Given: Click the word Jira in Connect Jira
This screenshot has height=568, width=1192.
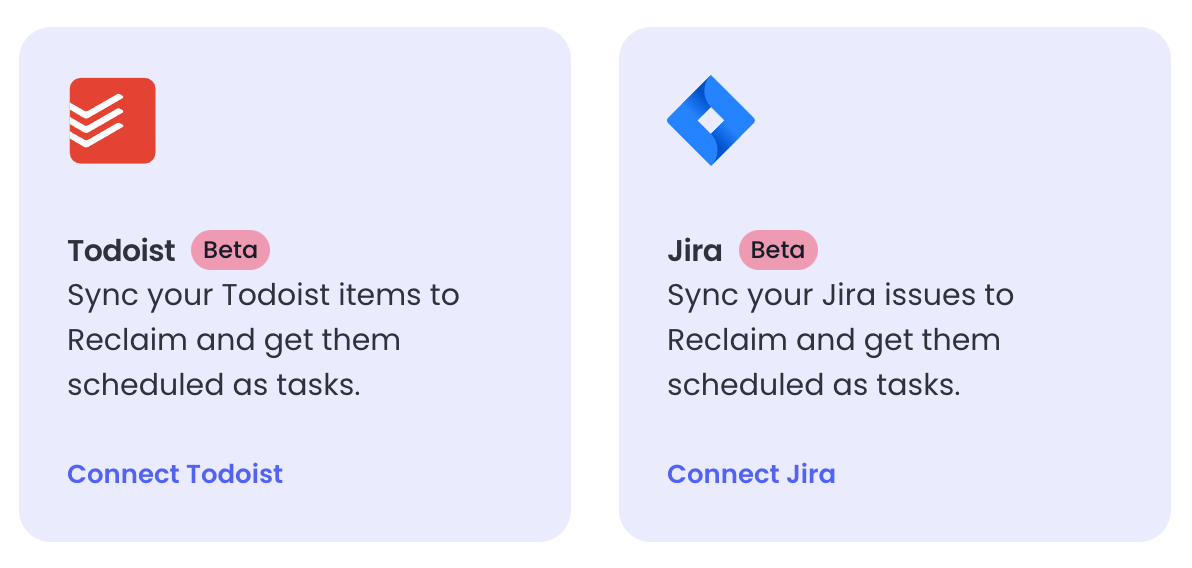Looking at the screenshot, I should tap(808, 474).
